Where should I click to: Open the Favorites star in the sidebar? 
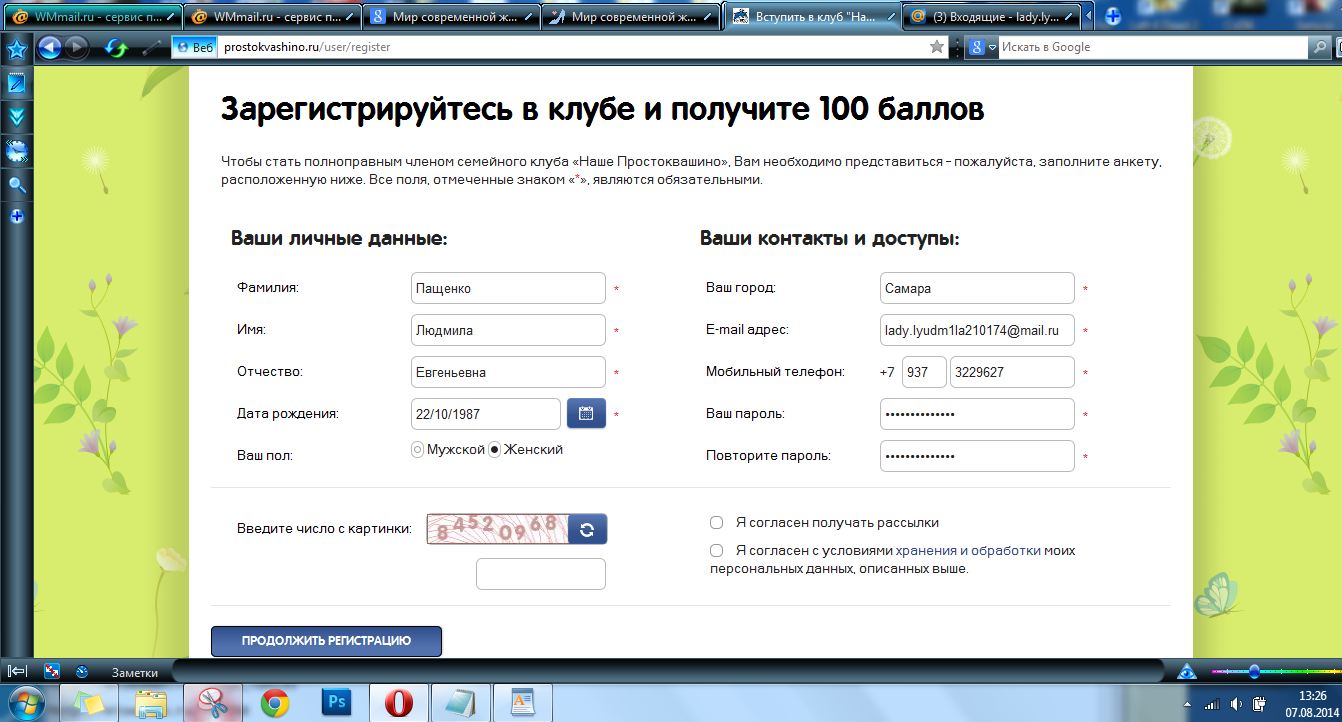pyautogui.click(x=16, y=49)
